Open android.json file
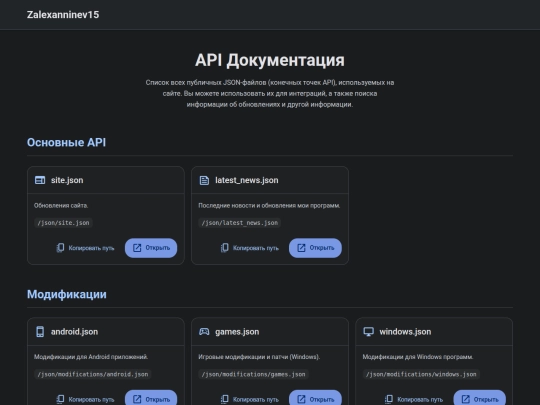 (x=151, y=398)
